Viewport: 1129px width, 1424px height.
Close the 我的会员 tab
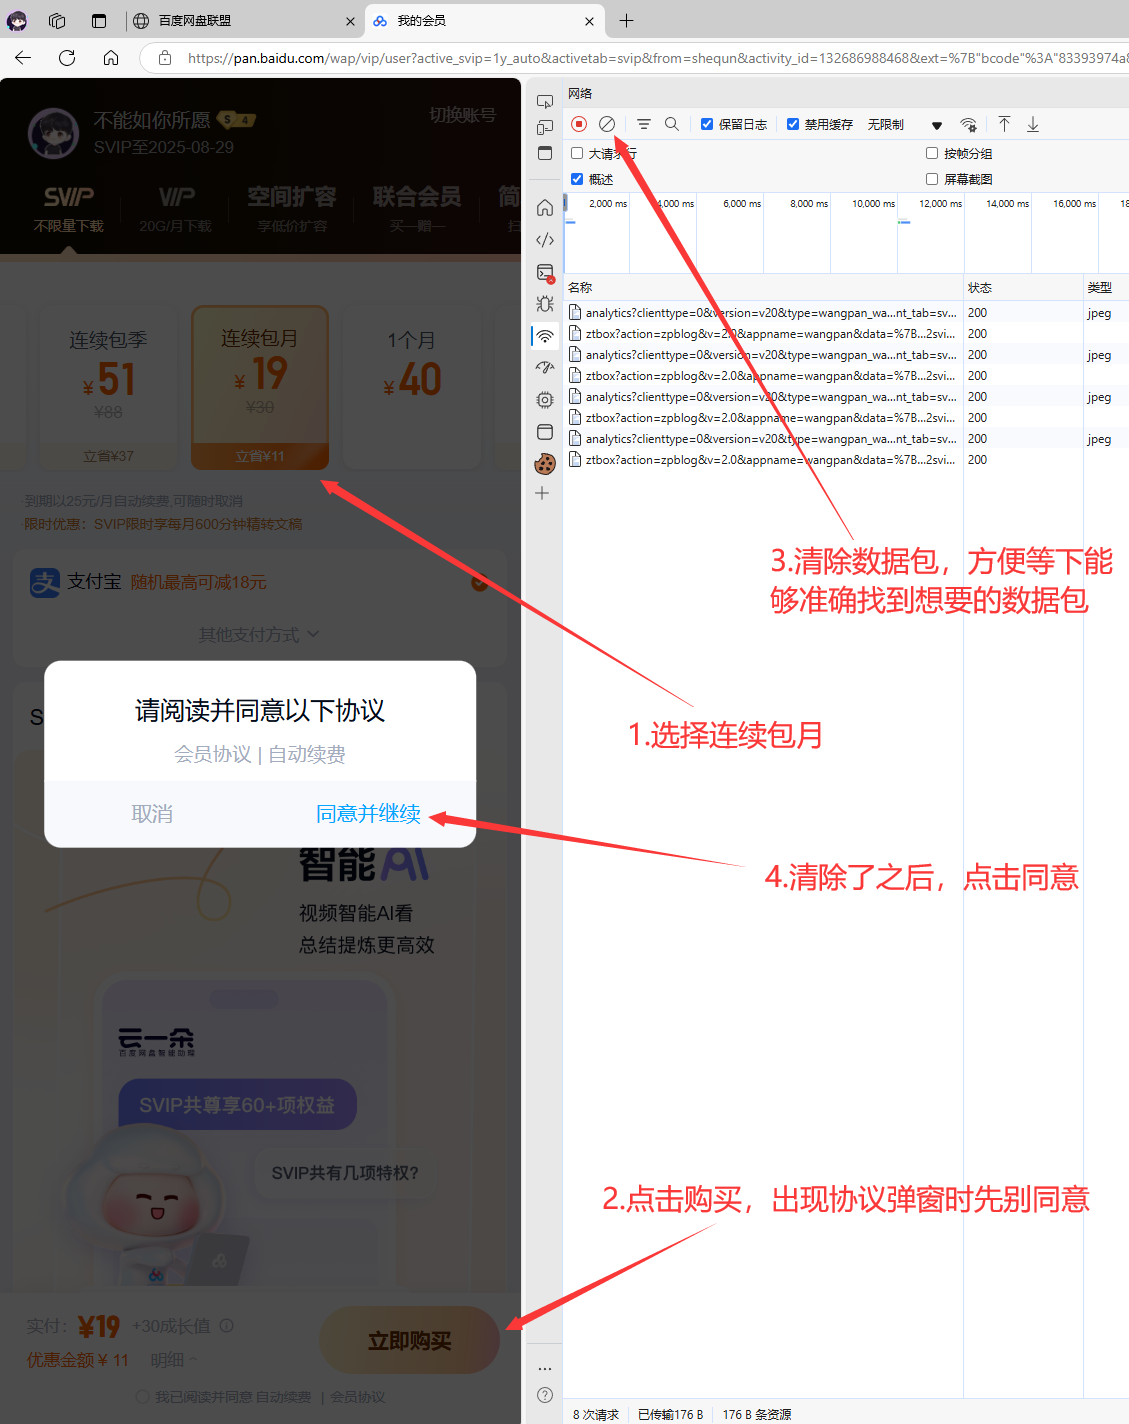pos(589,21)
